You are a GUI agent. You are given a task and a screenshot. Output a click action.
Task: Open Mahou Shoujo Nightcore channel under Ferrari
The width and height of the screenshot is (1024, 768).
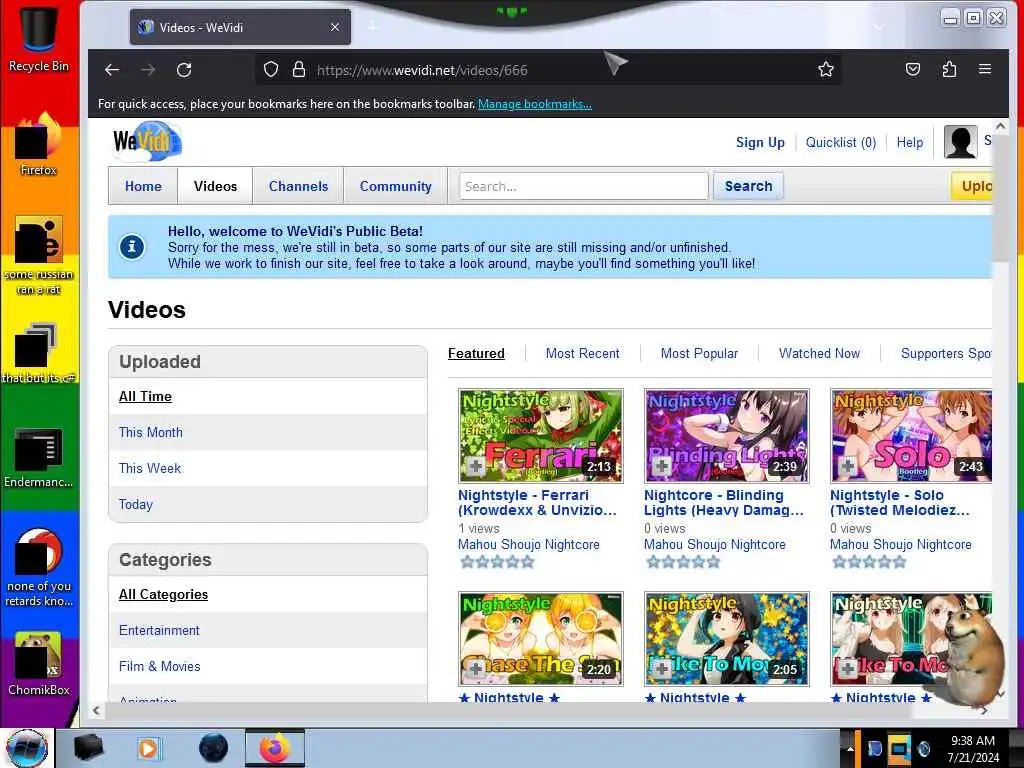[x=528, y=545]
